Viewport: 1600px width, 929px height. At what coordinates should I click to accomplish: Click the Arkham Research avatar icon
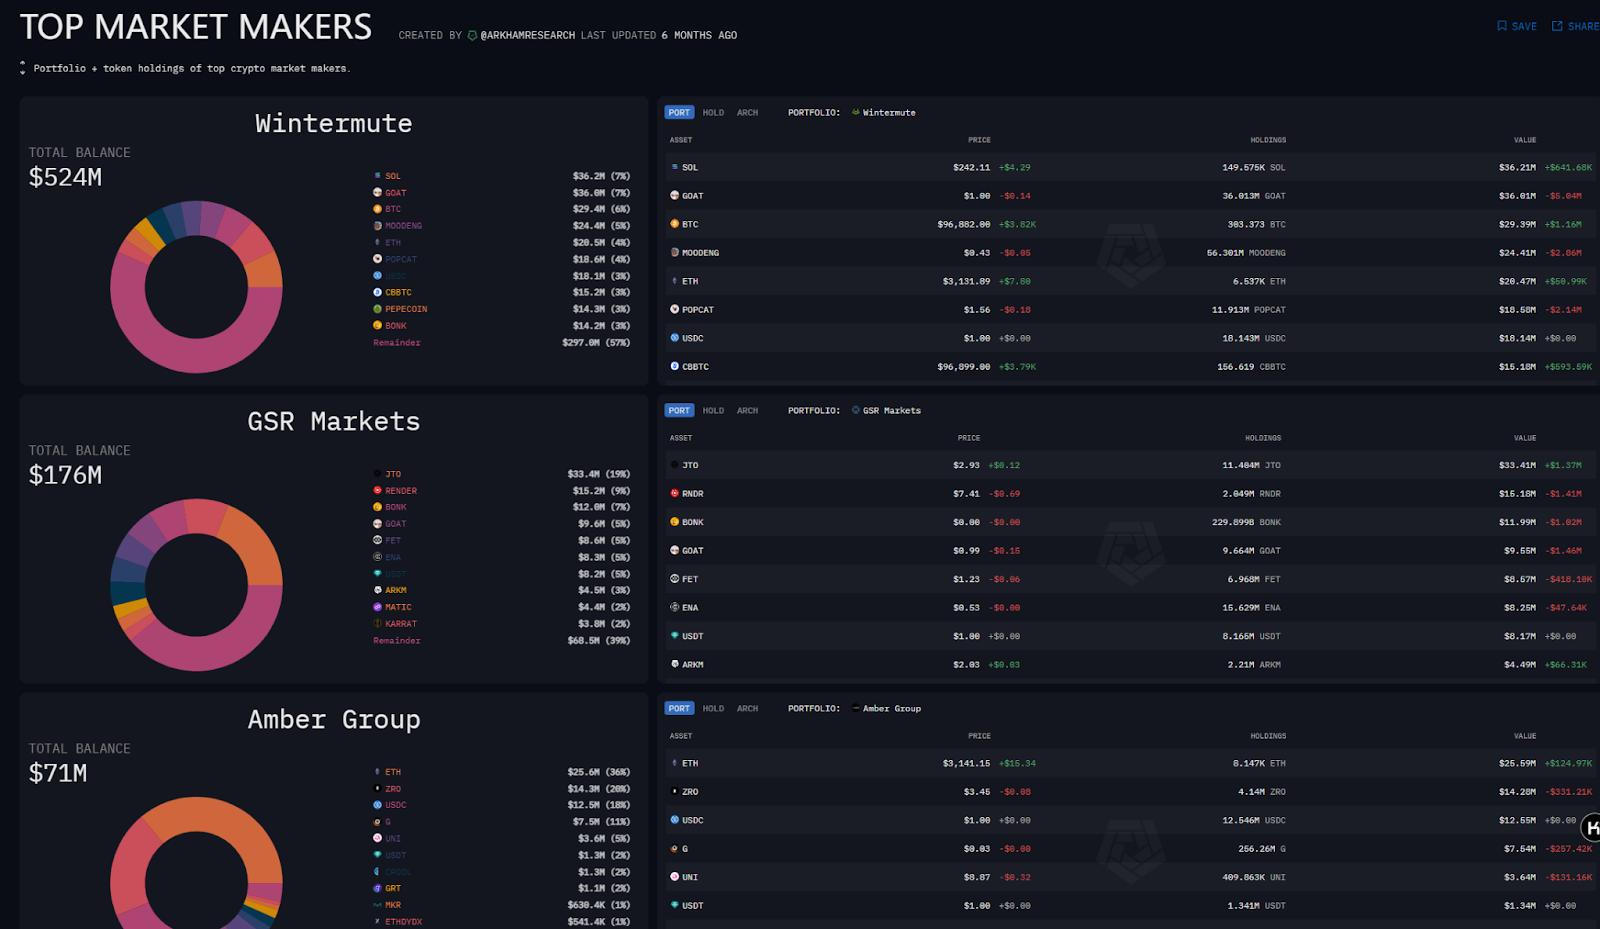[x=472, y=35]
